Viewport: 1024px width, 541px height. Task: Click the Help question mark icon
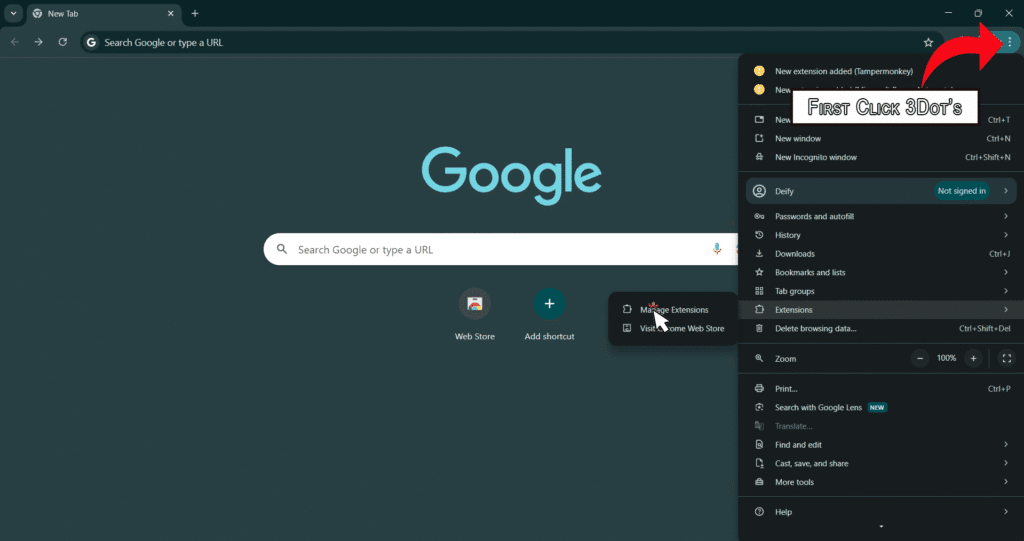click(759, 512)
